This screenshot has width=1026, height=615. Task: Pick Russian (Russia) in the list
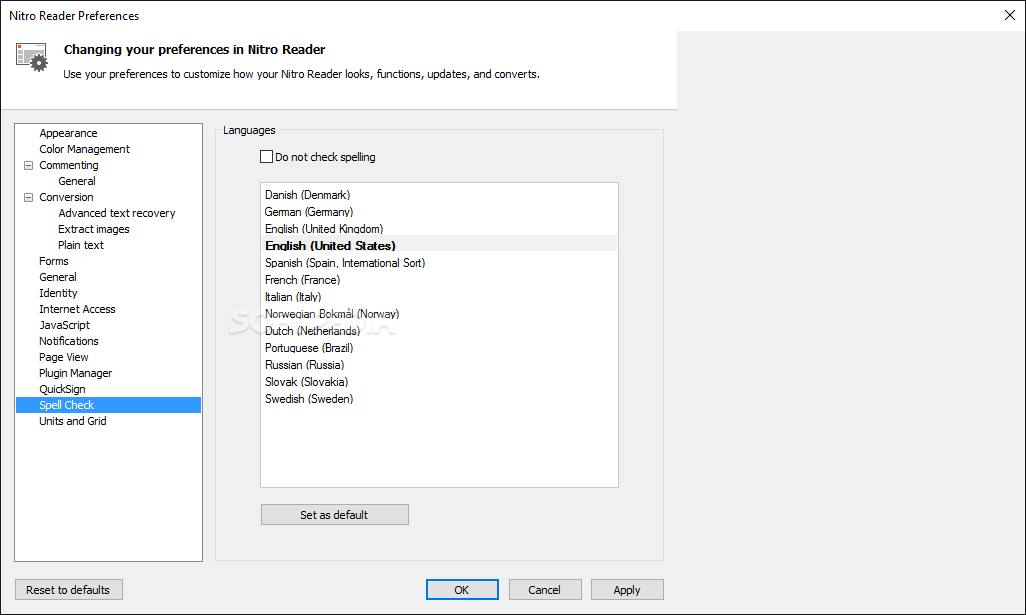coord(304,365)
